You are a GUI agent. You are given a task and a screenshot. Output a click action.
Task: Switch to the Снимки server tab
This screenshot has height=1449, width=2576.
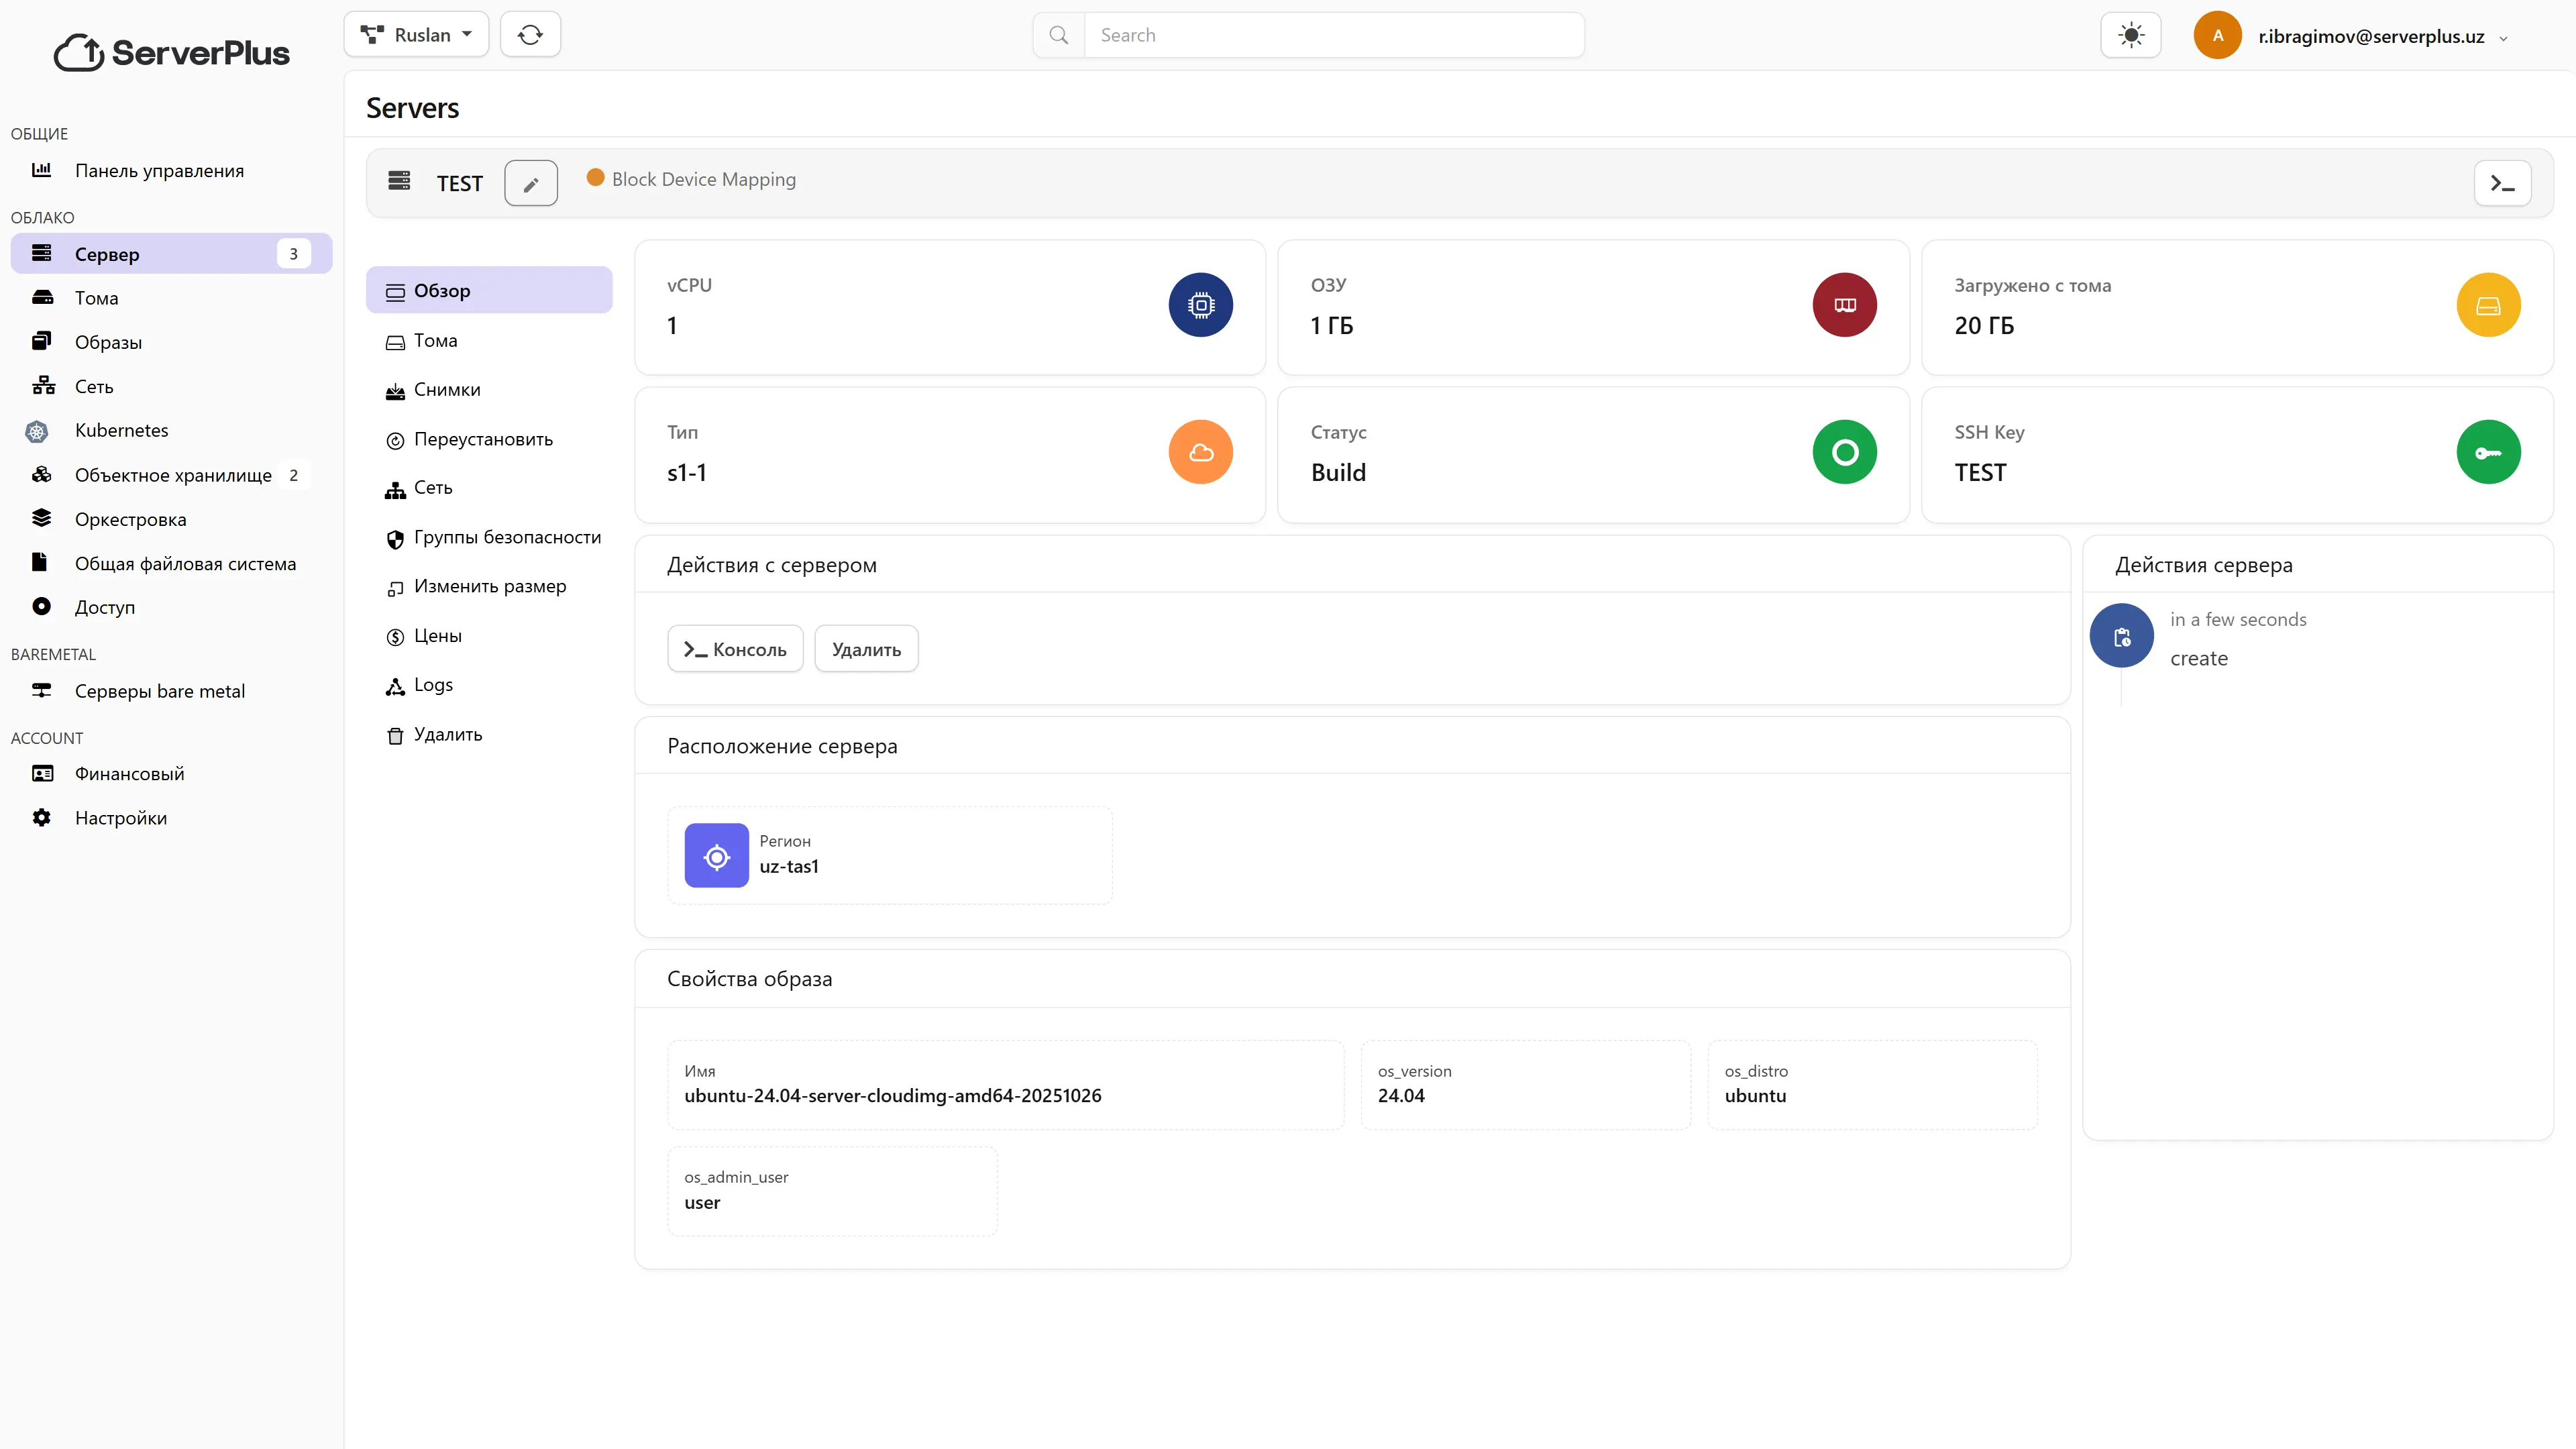click(447, 390)
